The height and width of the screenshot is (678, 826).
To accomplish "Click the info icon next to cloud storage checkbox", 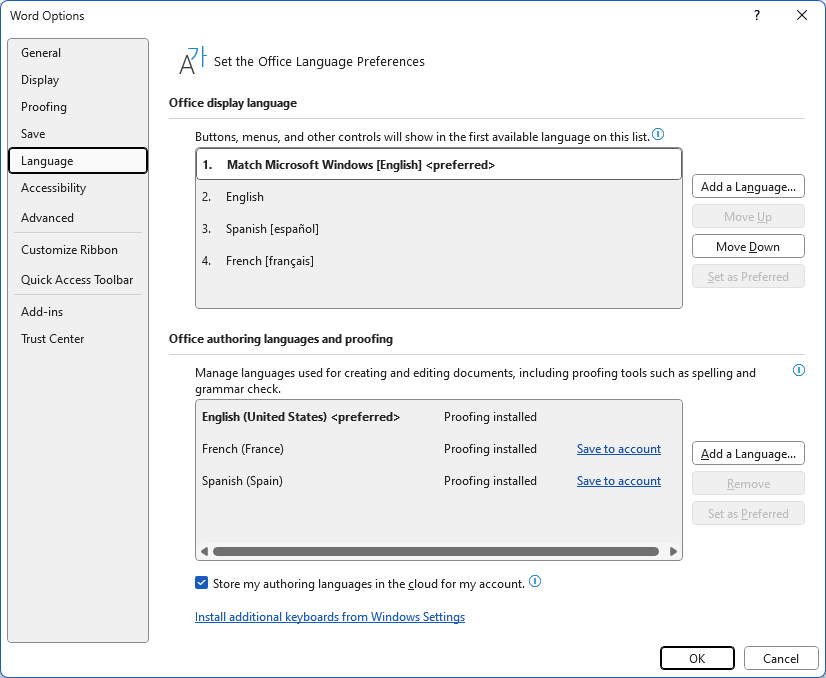I will (x=535, y=582).
